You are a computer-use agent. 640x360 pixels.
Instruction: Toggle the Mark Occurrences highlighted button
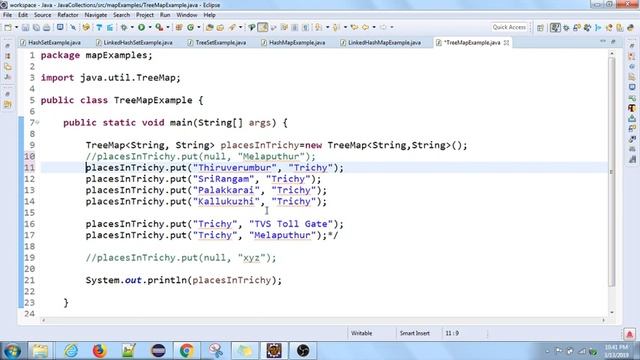[x=262, y=27]
